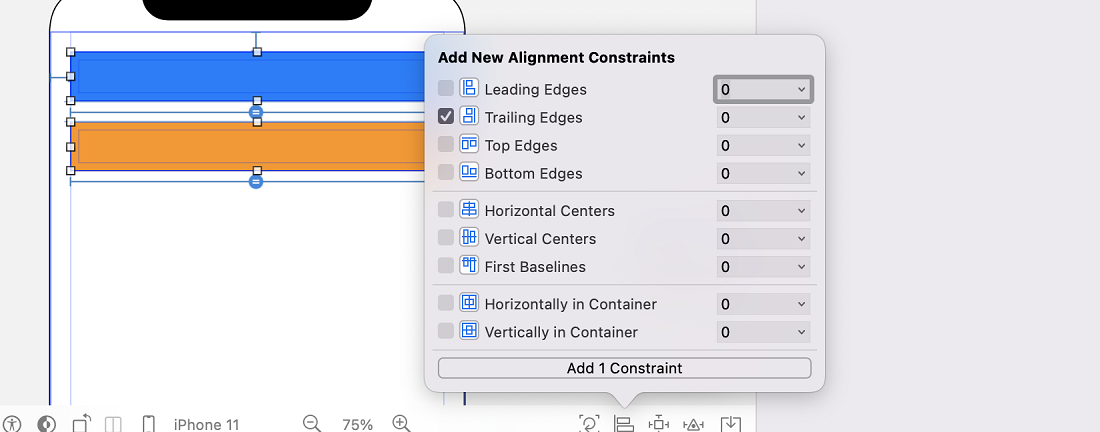Click the Add 1 Constraint button
Image resolution: width=1100 pixels, height=432 pixels.
tap(624, 368)
